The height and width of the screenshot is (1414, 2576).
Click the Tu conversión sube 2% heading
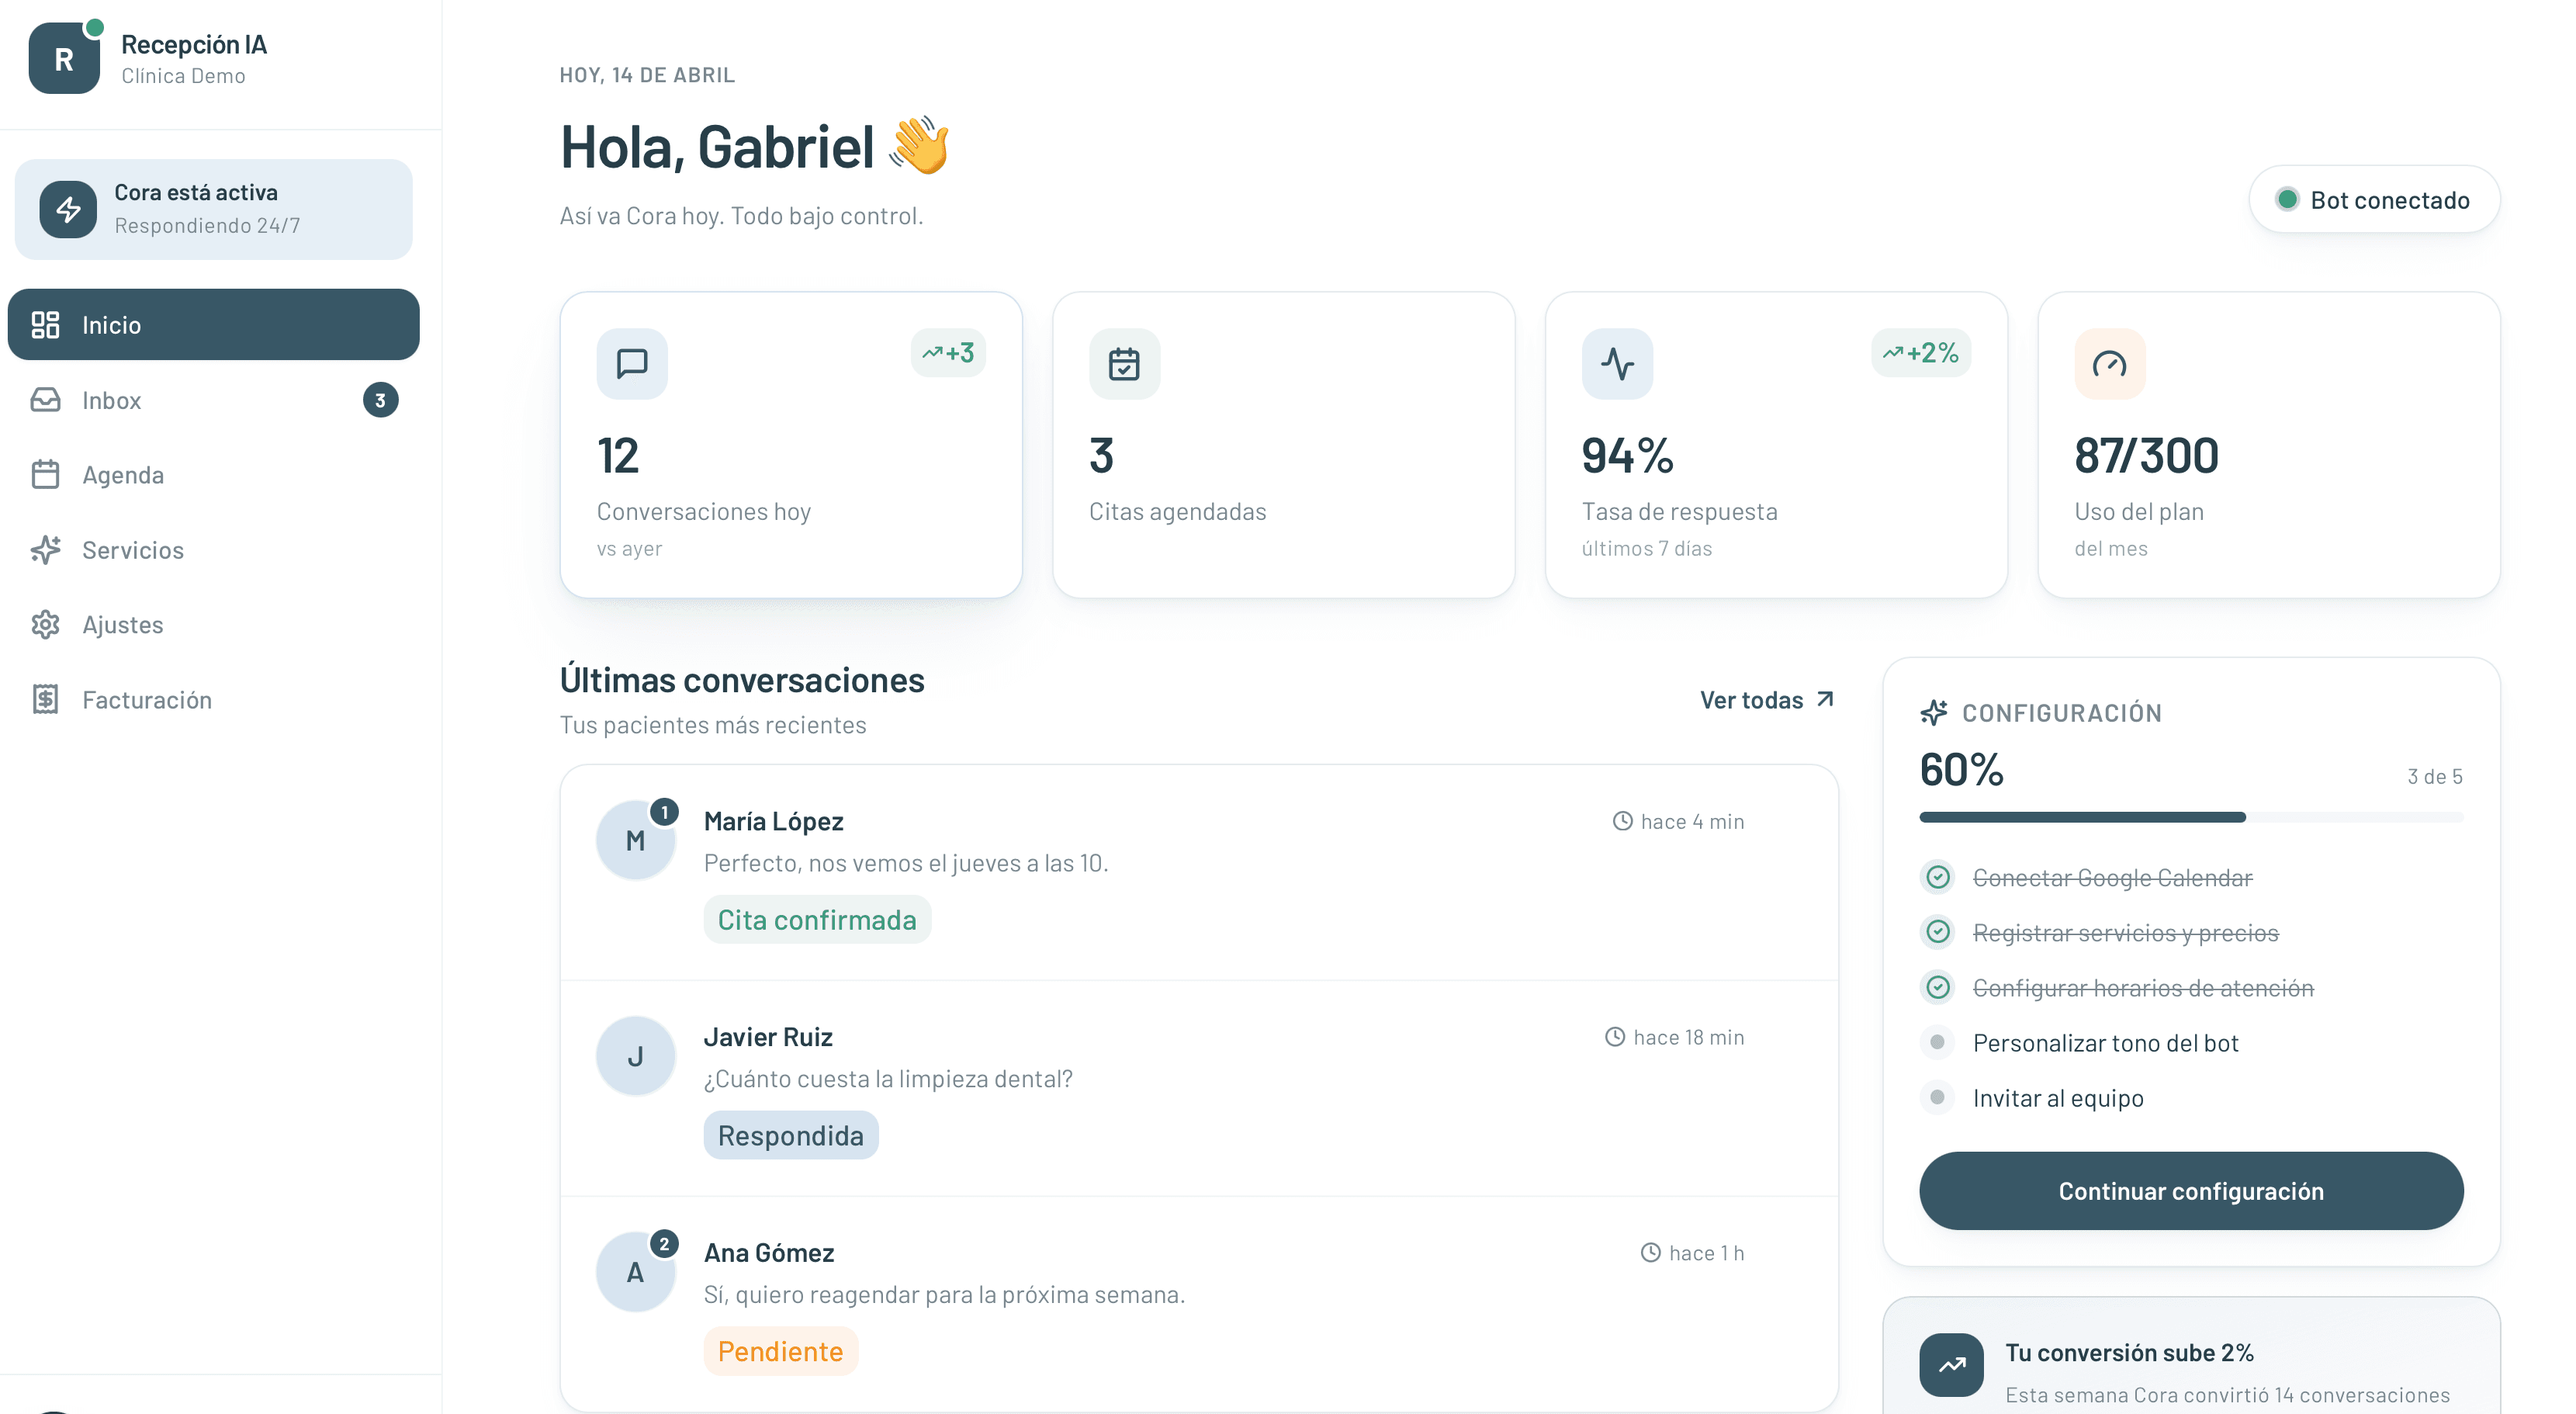2129,1353
